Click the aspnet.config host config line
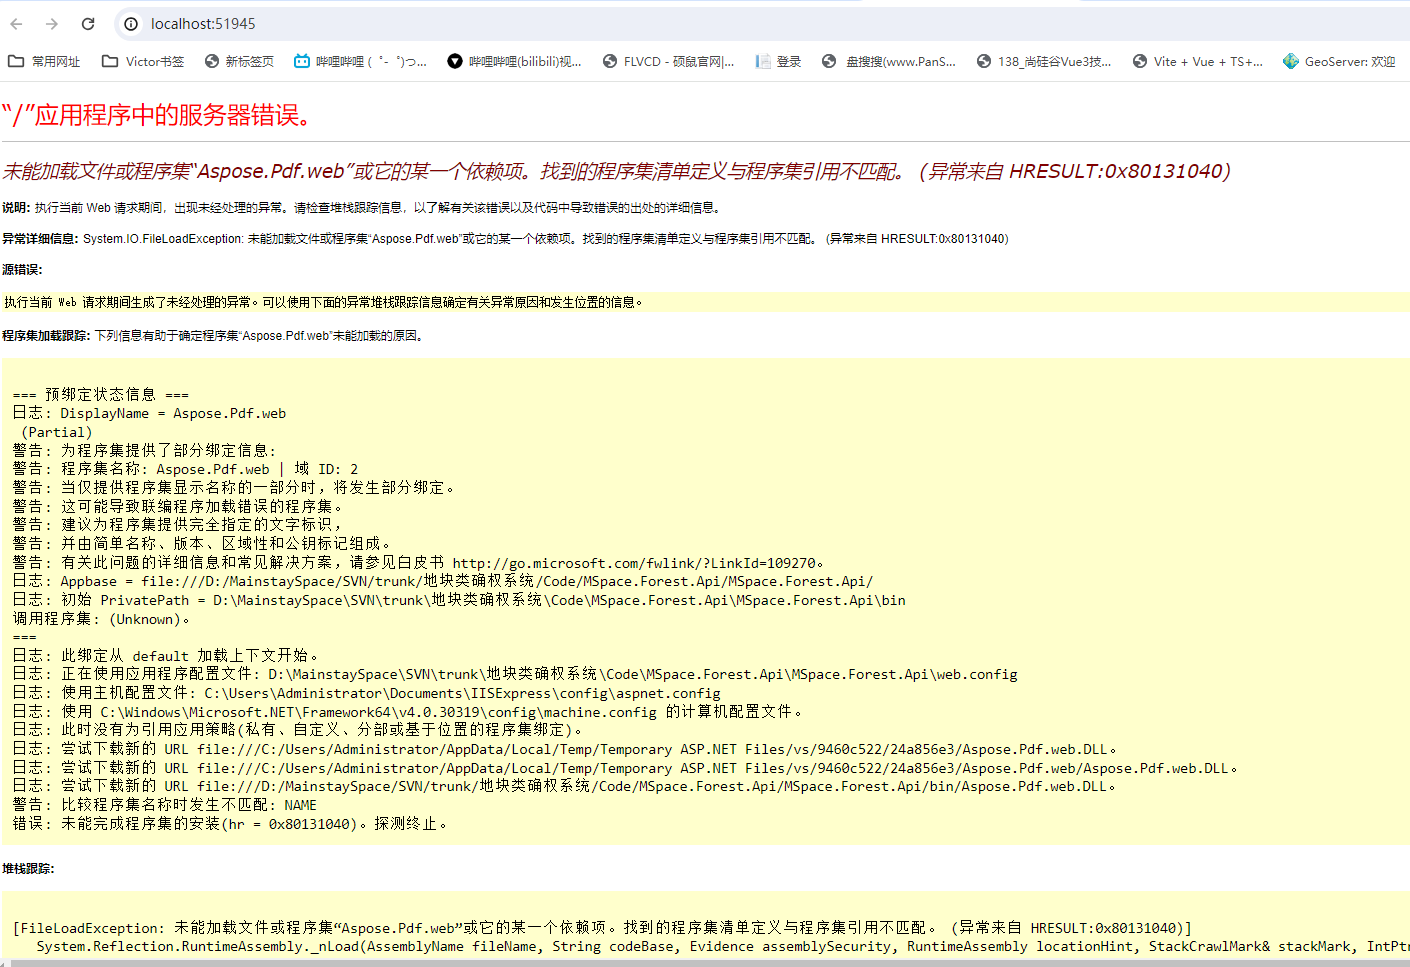1410x967 pixels. (366, 693)
